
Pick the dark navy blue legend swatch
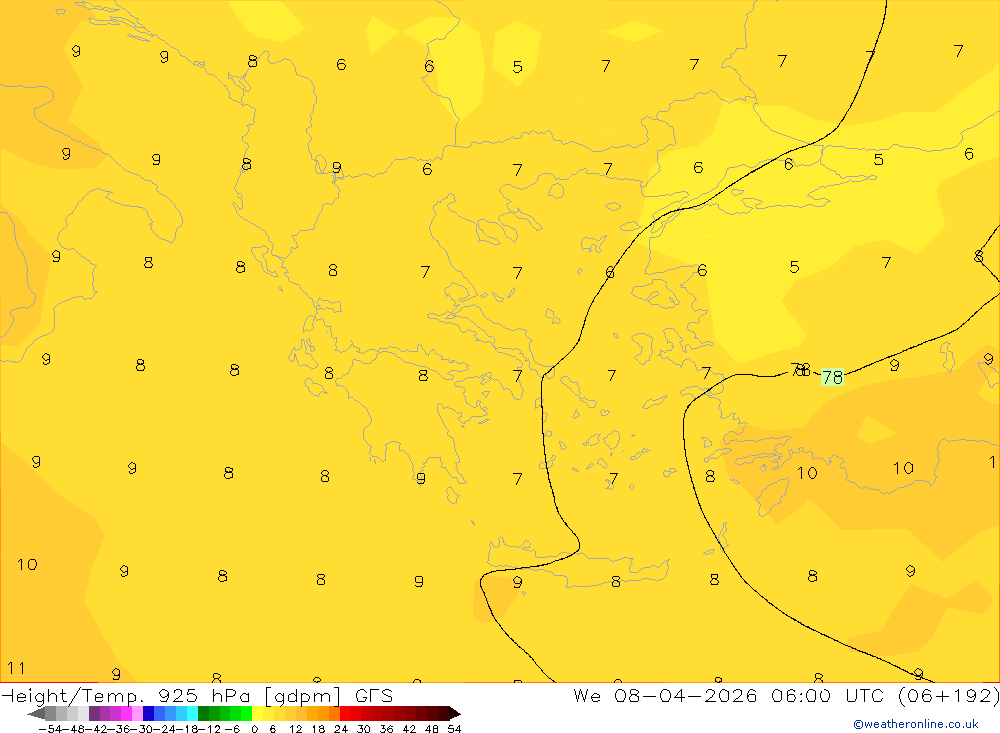coord(148,714)
